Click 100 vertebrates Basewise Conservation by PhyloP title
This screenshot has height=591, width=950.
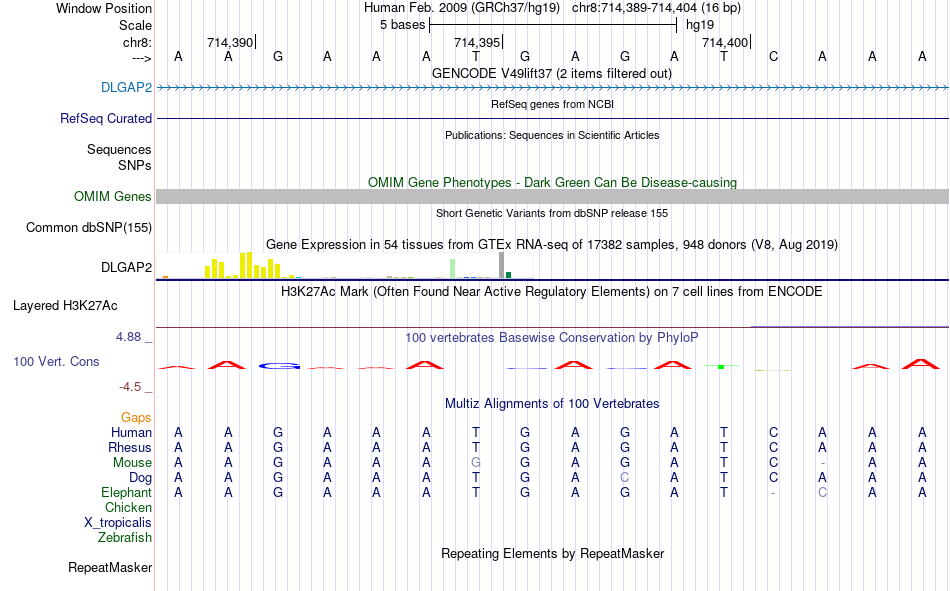[x=552, y=338]
